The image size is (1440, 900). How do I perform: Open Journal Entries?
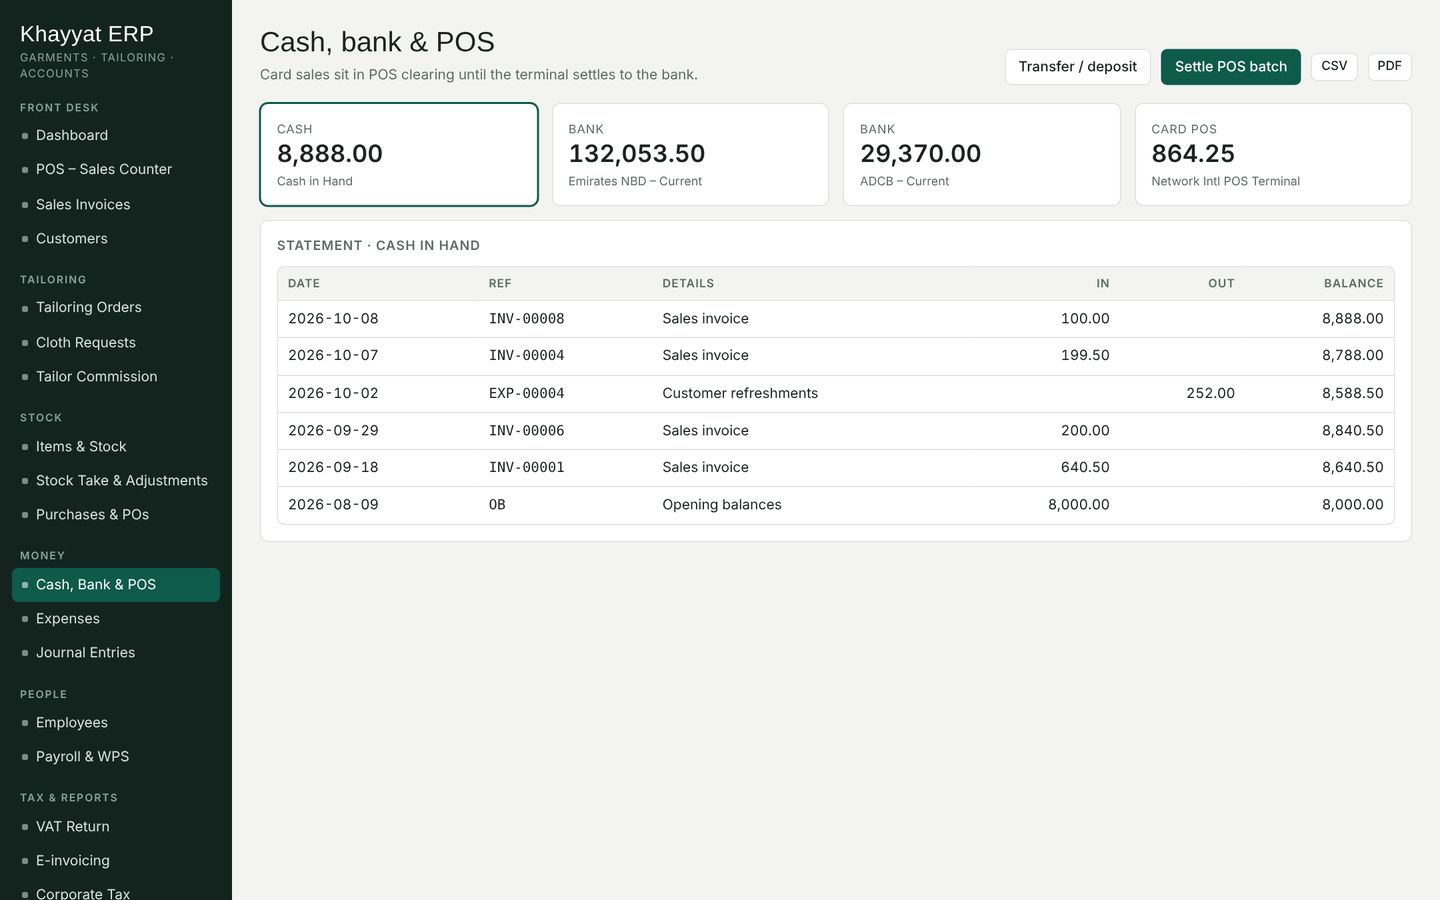[116, 652]
